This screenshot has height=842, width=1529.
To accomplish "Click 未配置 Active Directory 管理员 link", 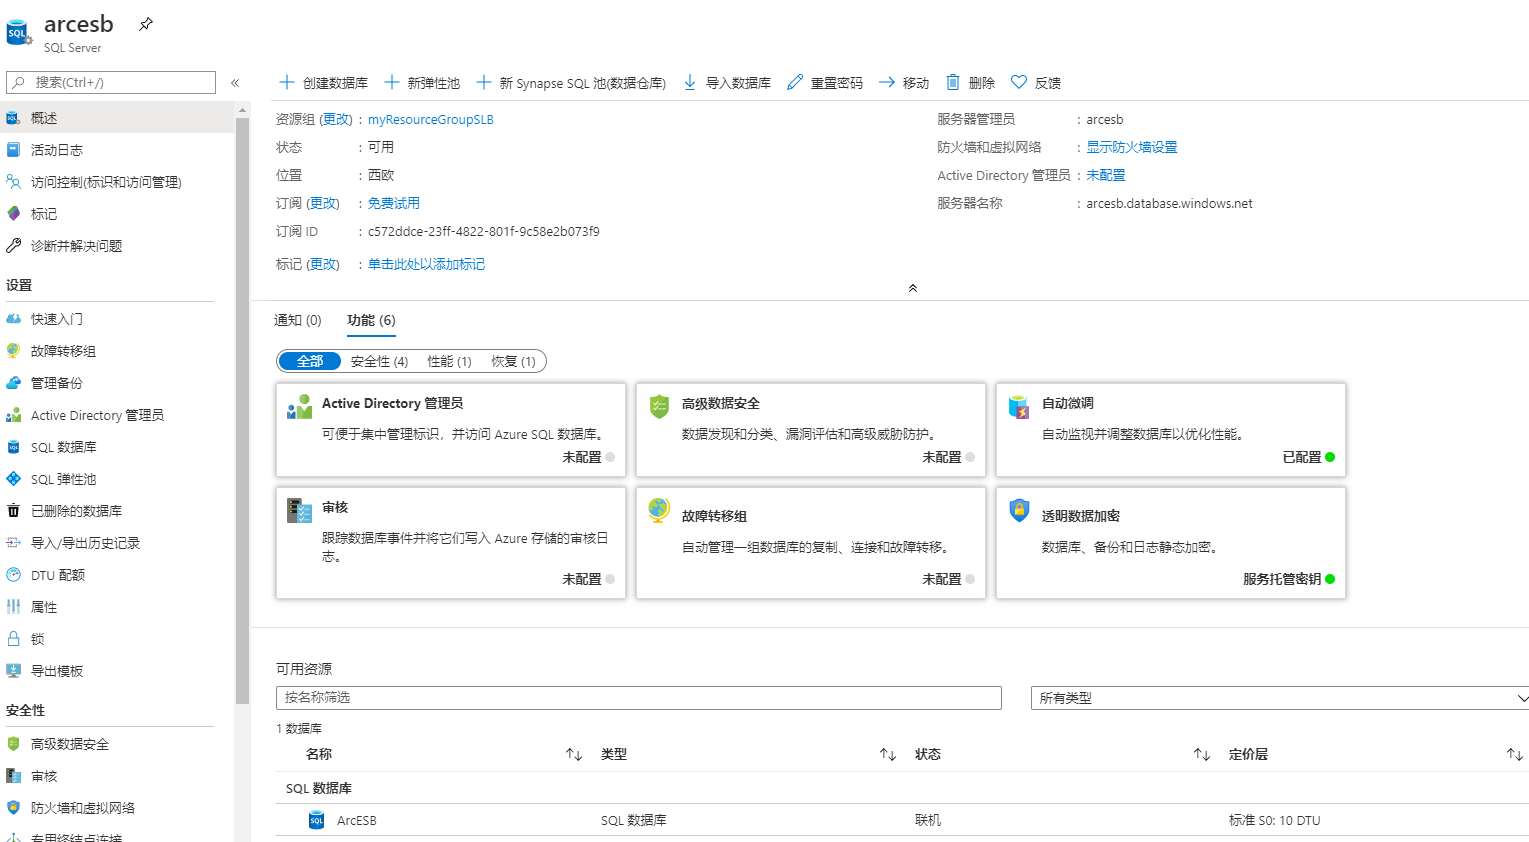I will 1106,175.
